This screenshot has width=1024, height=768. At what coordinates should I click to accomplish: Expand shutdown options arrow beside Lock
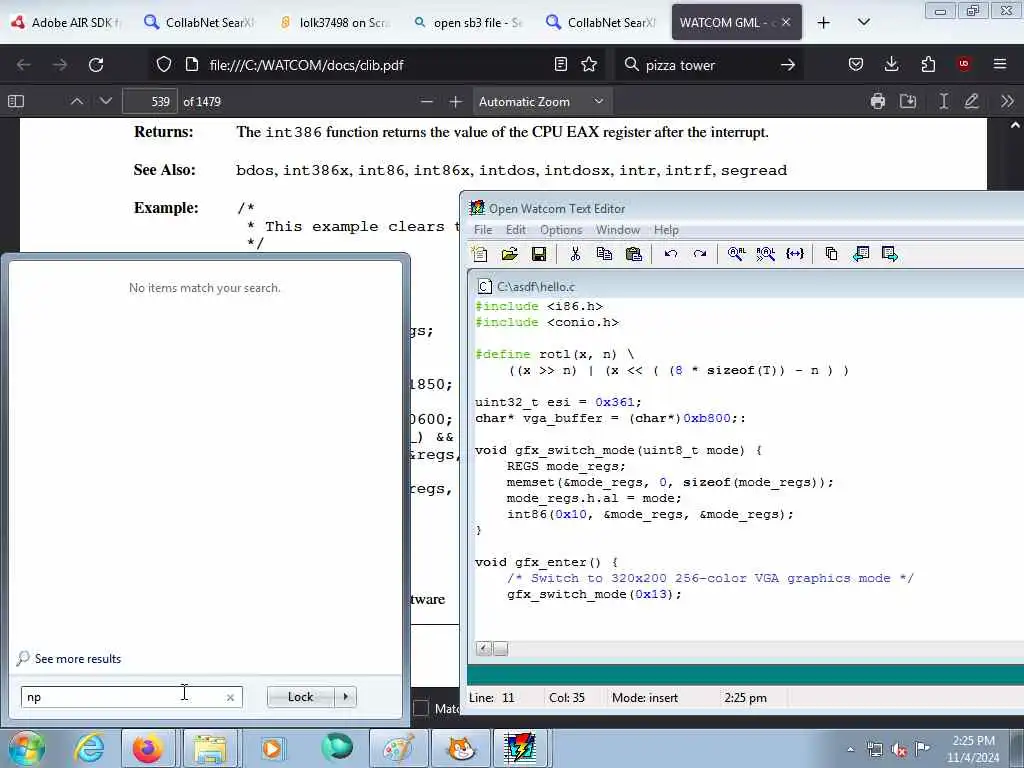[x=345, y=697]
